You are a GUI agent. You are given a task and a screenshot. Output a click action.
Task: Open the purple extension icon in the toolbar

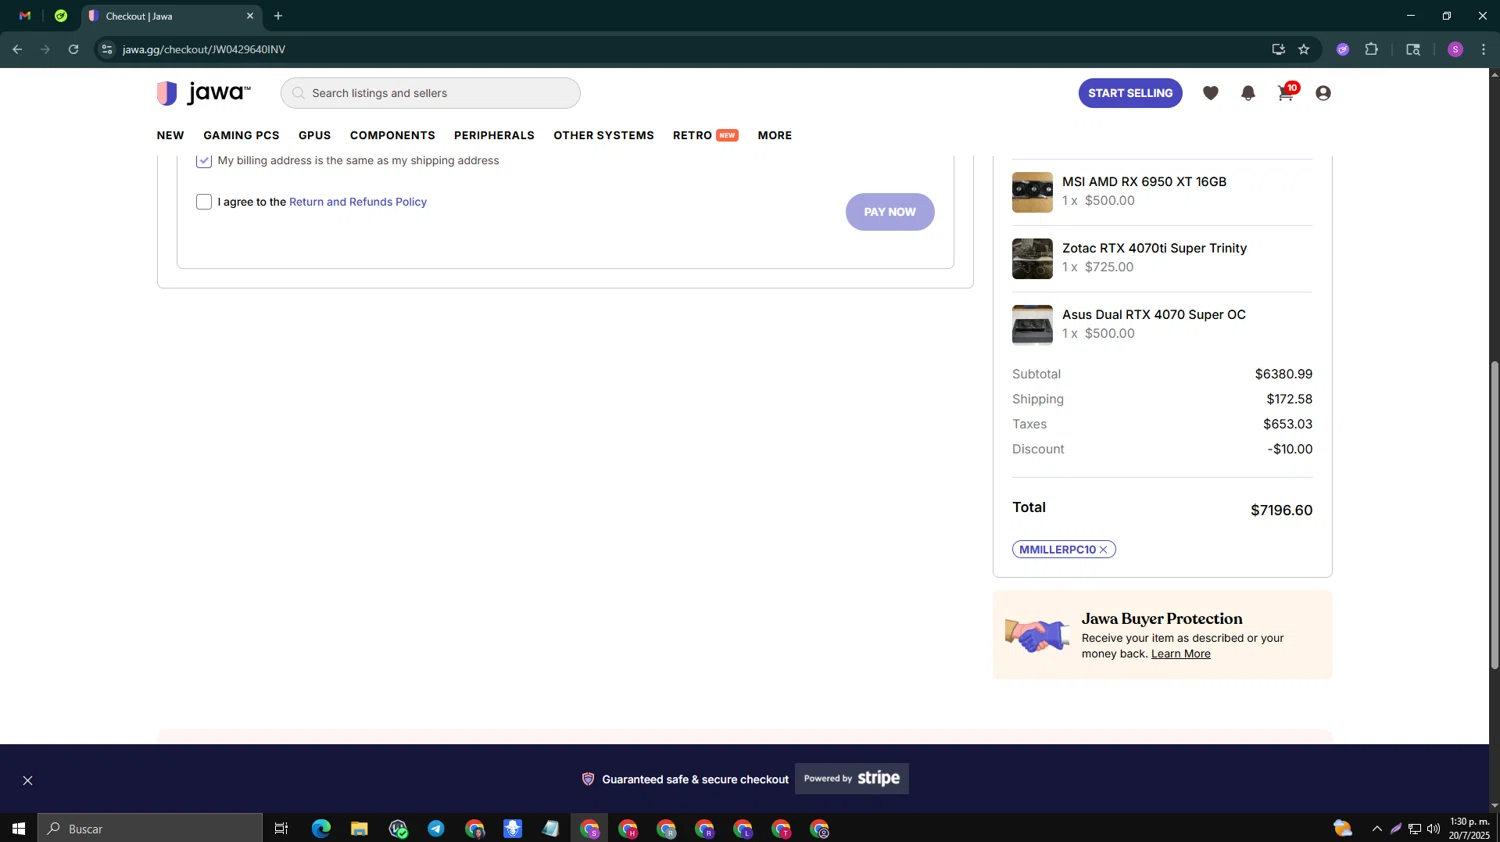point(1343,49)
